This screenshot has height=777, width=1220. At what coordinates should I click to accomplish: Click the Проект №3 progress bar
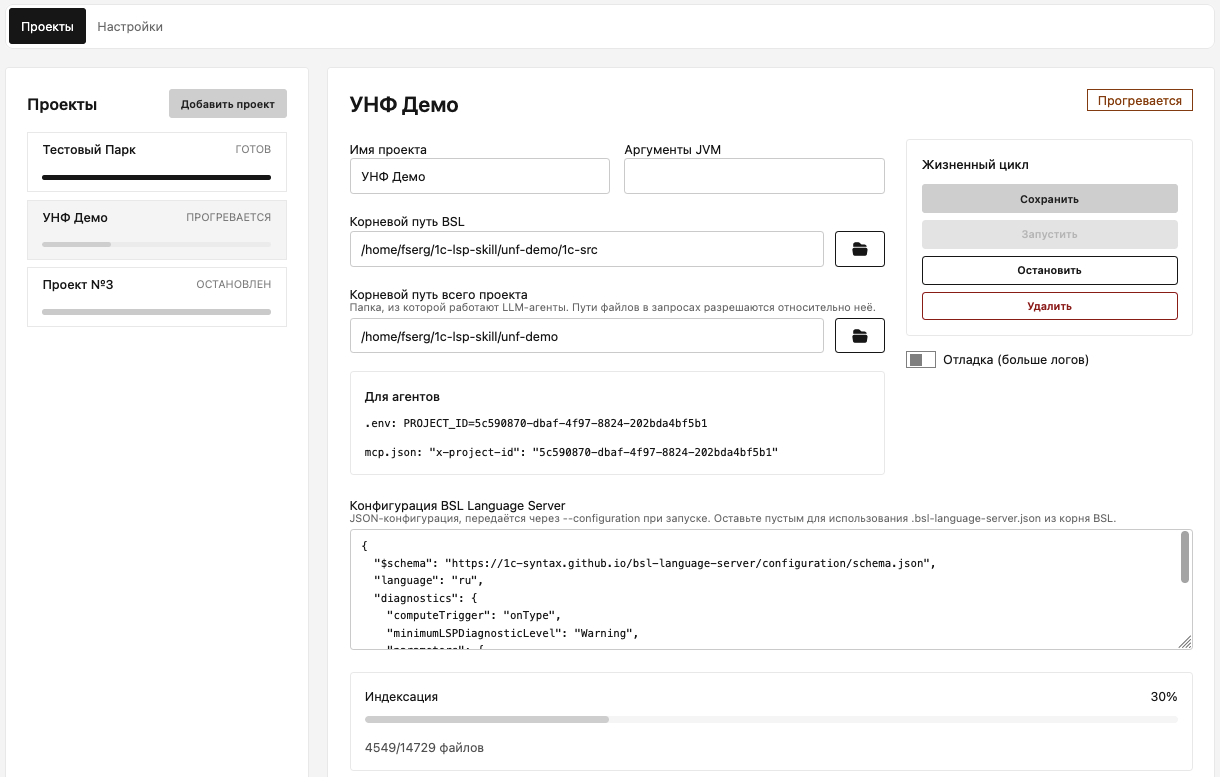coord(156,311)
